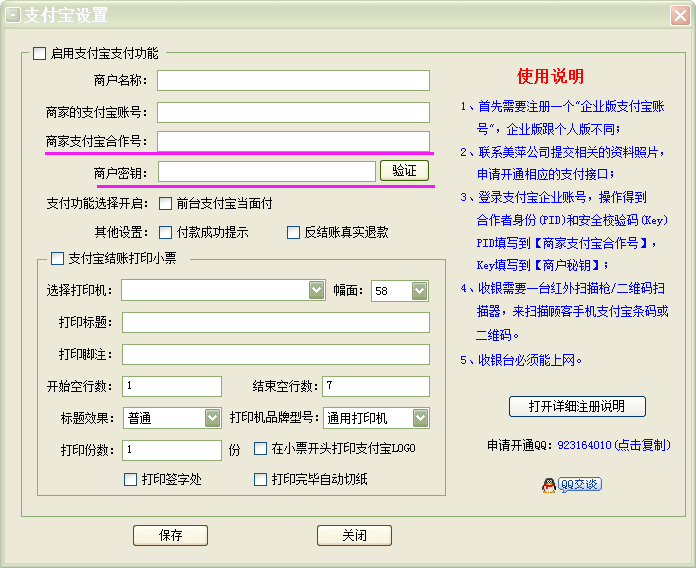Click the 保存 button
This screenshot has height=568, width=696.
pyautogui.click(x=170, y=536)
